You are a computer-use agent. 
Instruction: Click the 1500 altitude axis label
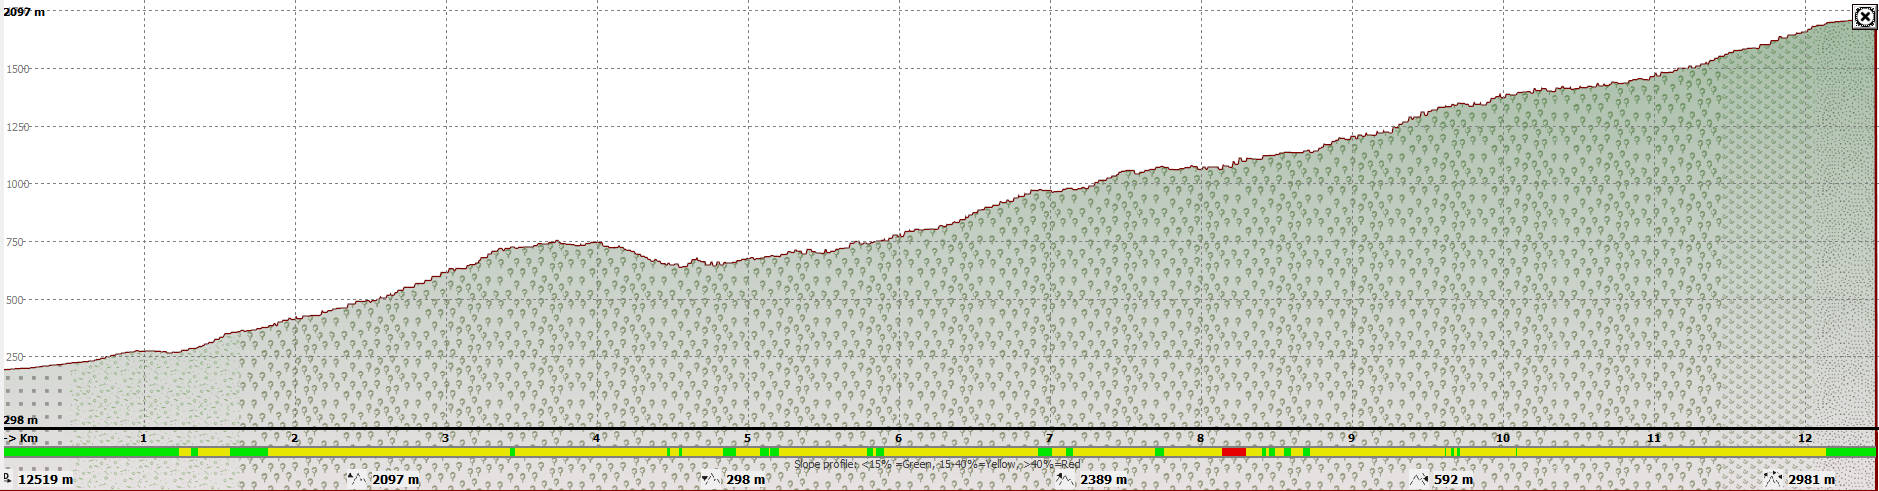(17, 69)
